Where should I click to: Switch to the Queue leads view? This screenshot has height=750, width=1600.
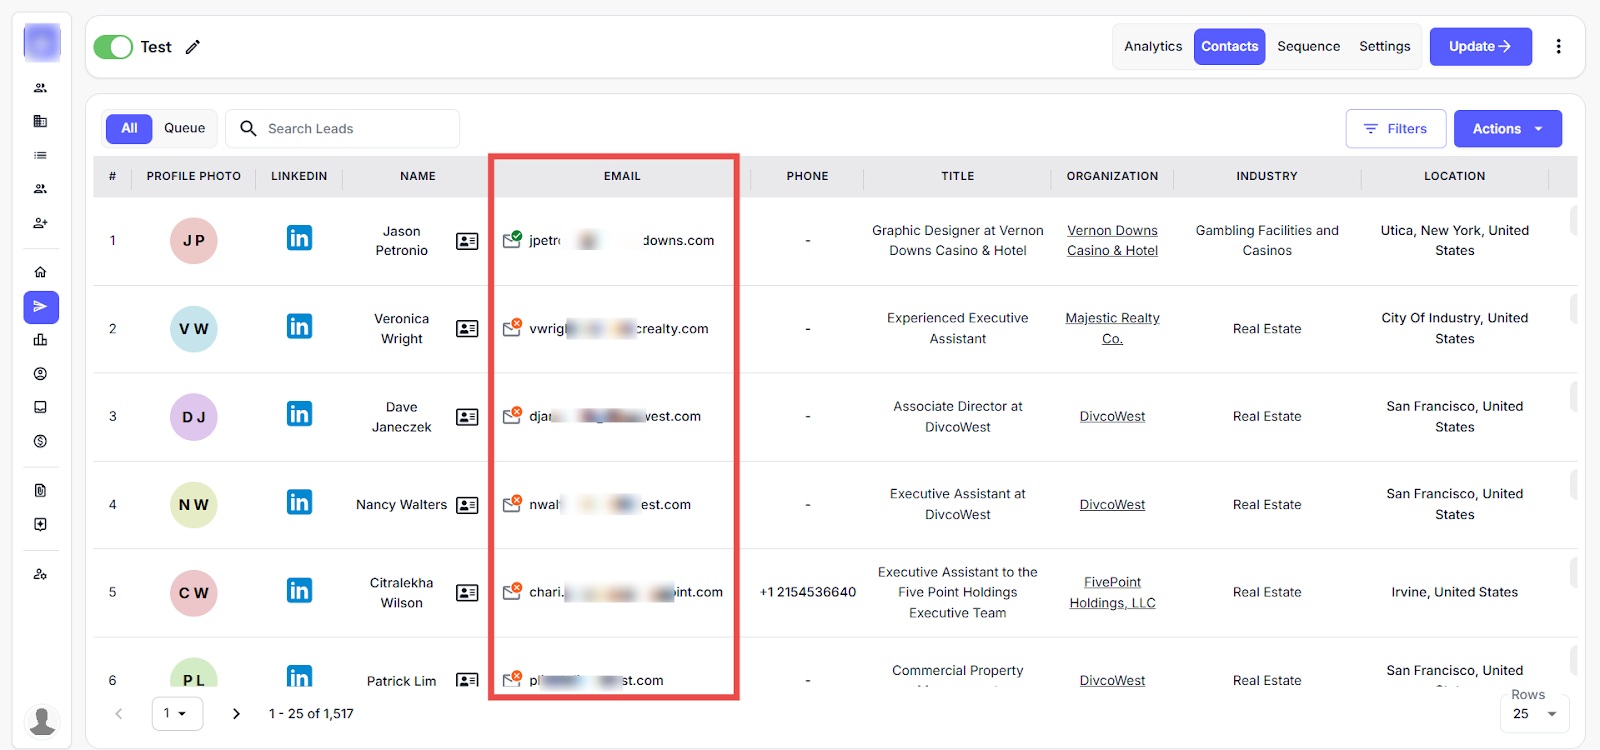184,128
